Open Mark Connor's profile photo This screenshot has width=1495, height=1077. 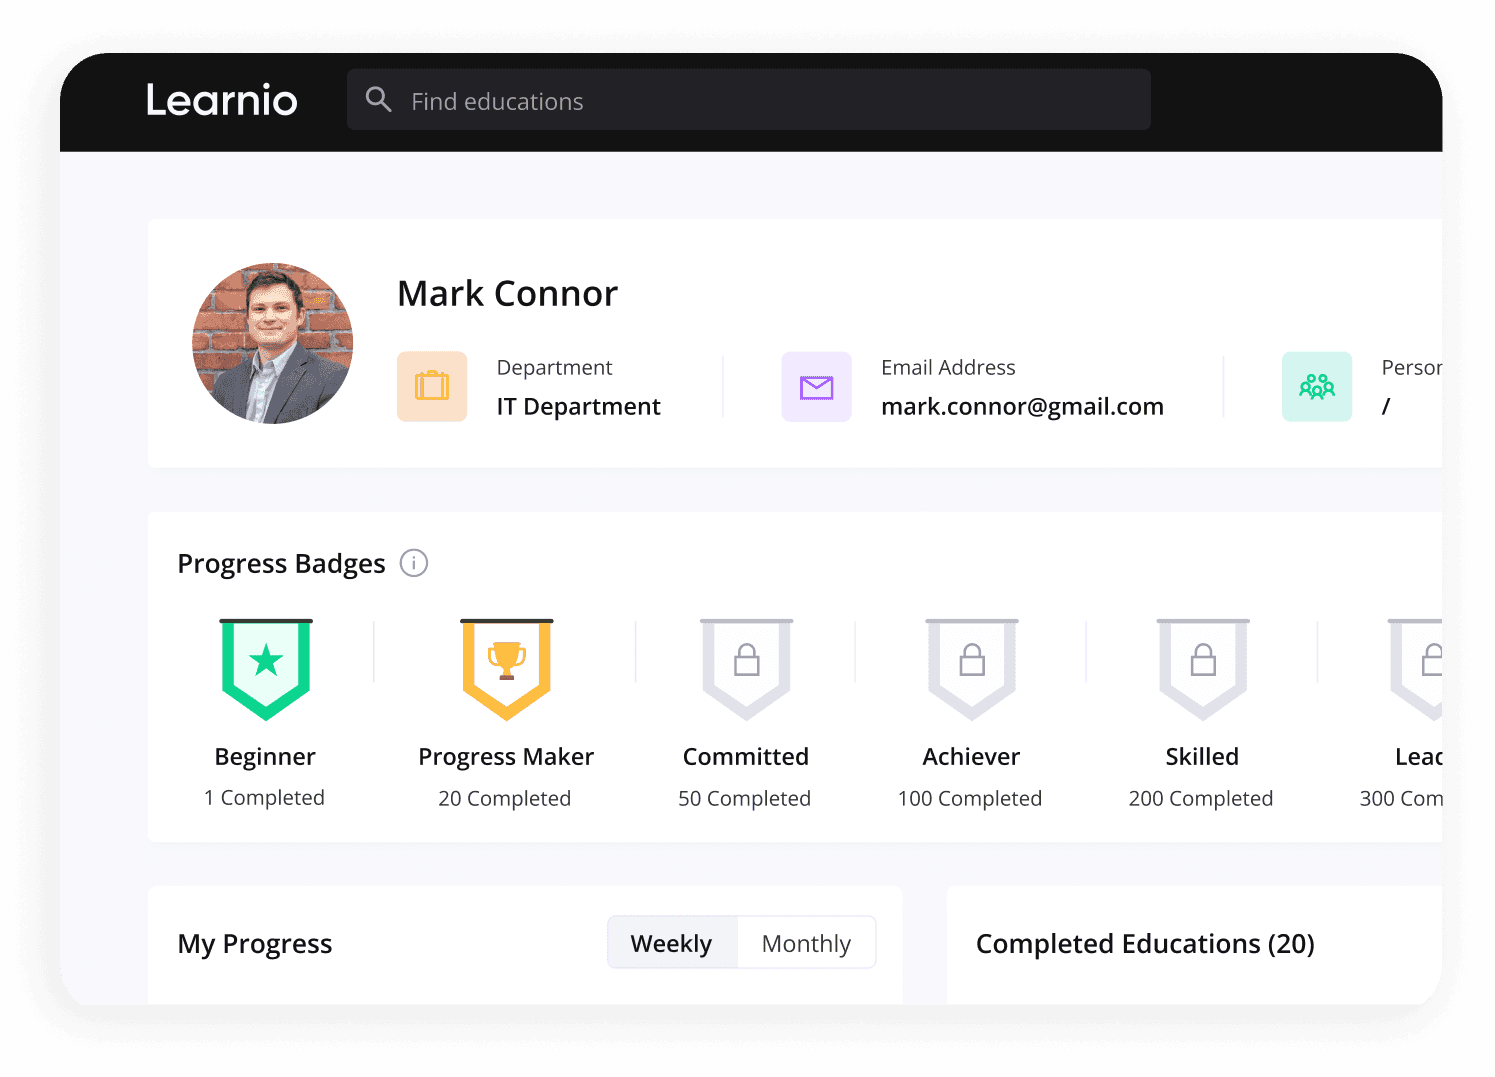tap(272, 343)
